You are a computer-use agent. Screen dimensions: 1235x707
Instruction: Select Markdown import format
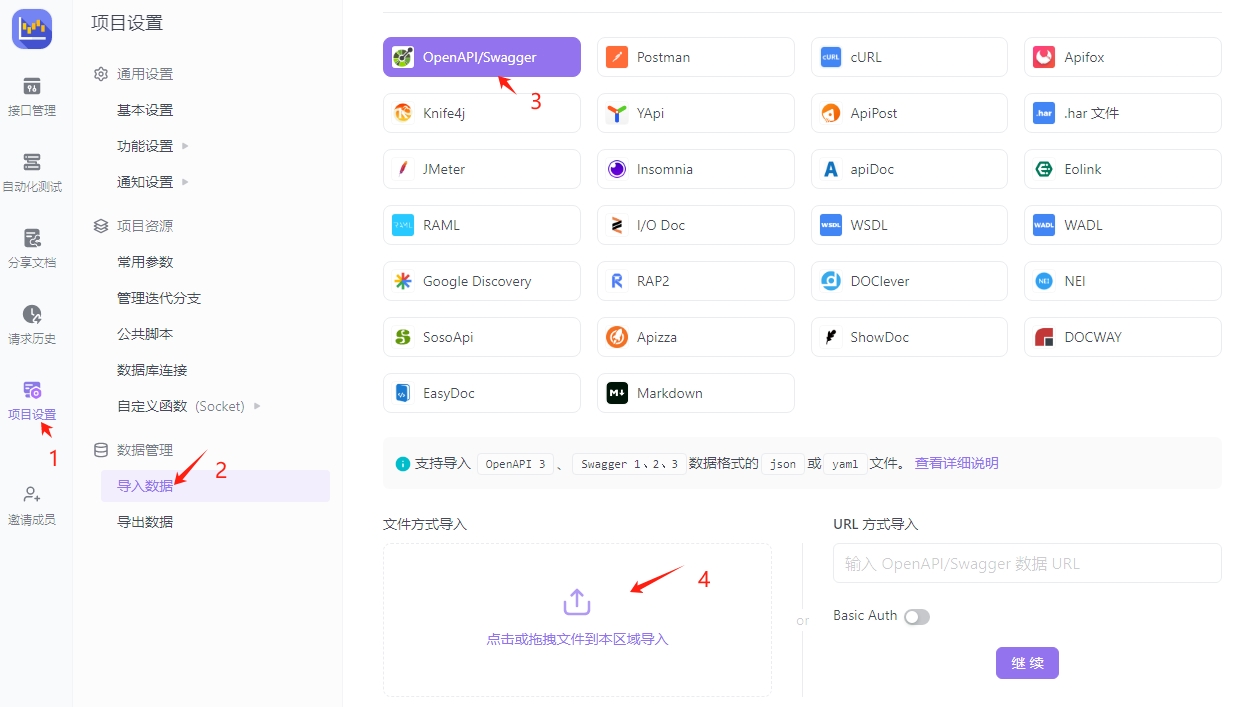pos(696,393)
